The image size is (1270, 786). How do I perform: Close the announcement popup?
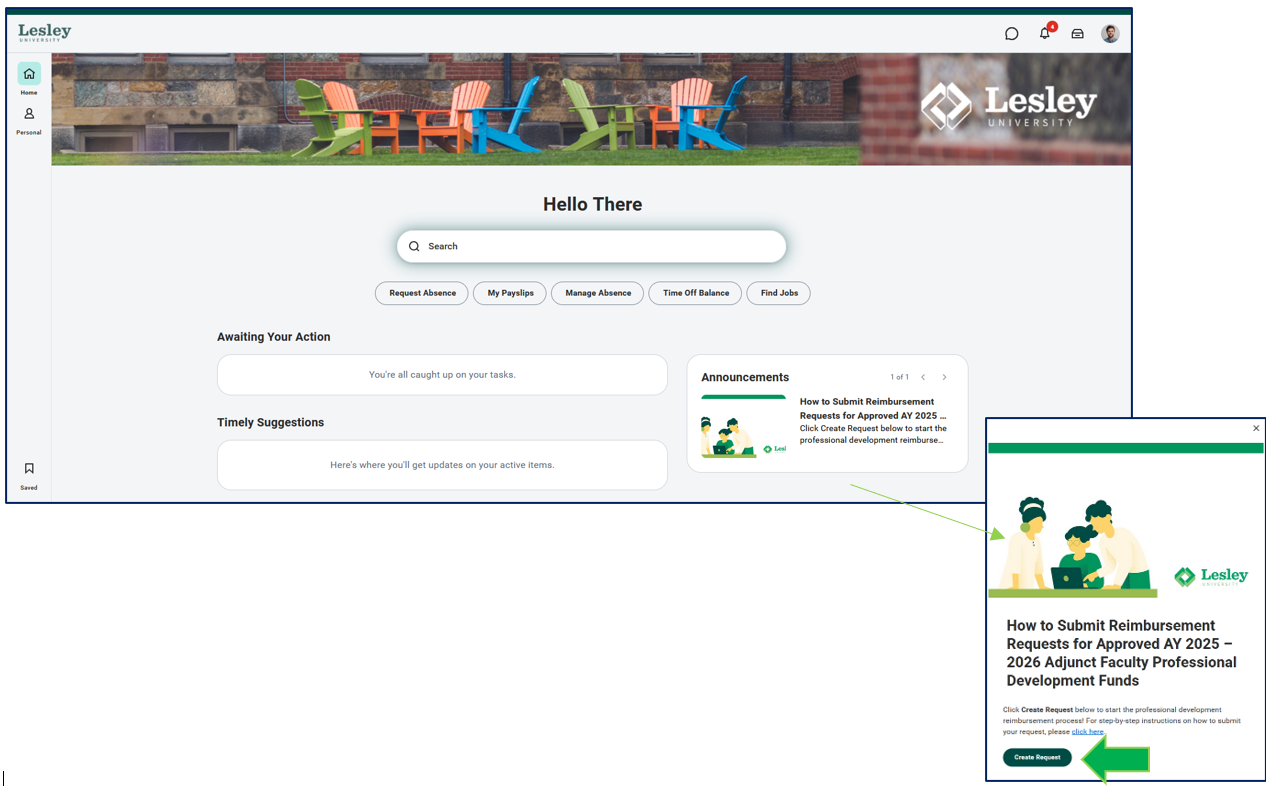(1256, 428)
